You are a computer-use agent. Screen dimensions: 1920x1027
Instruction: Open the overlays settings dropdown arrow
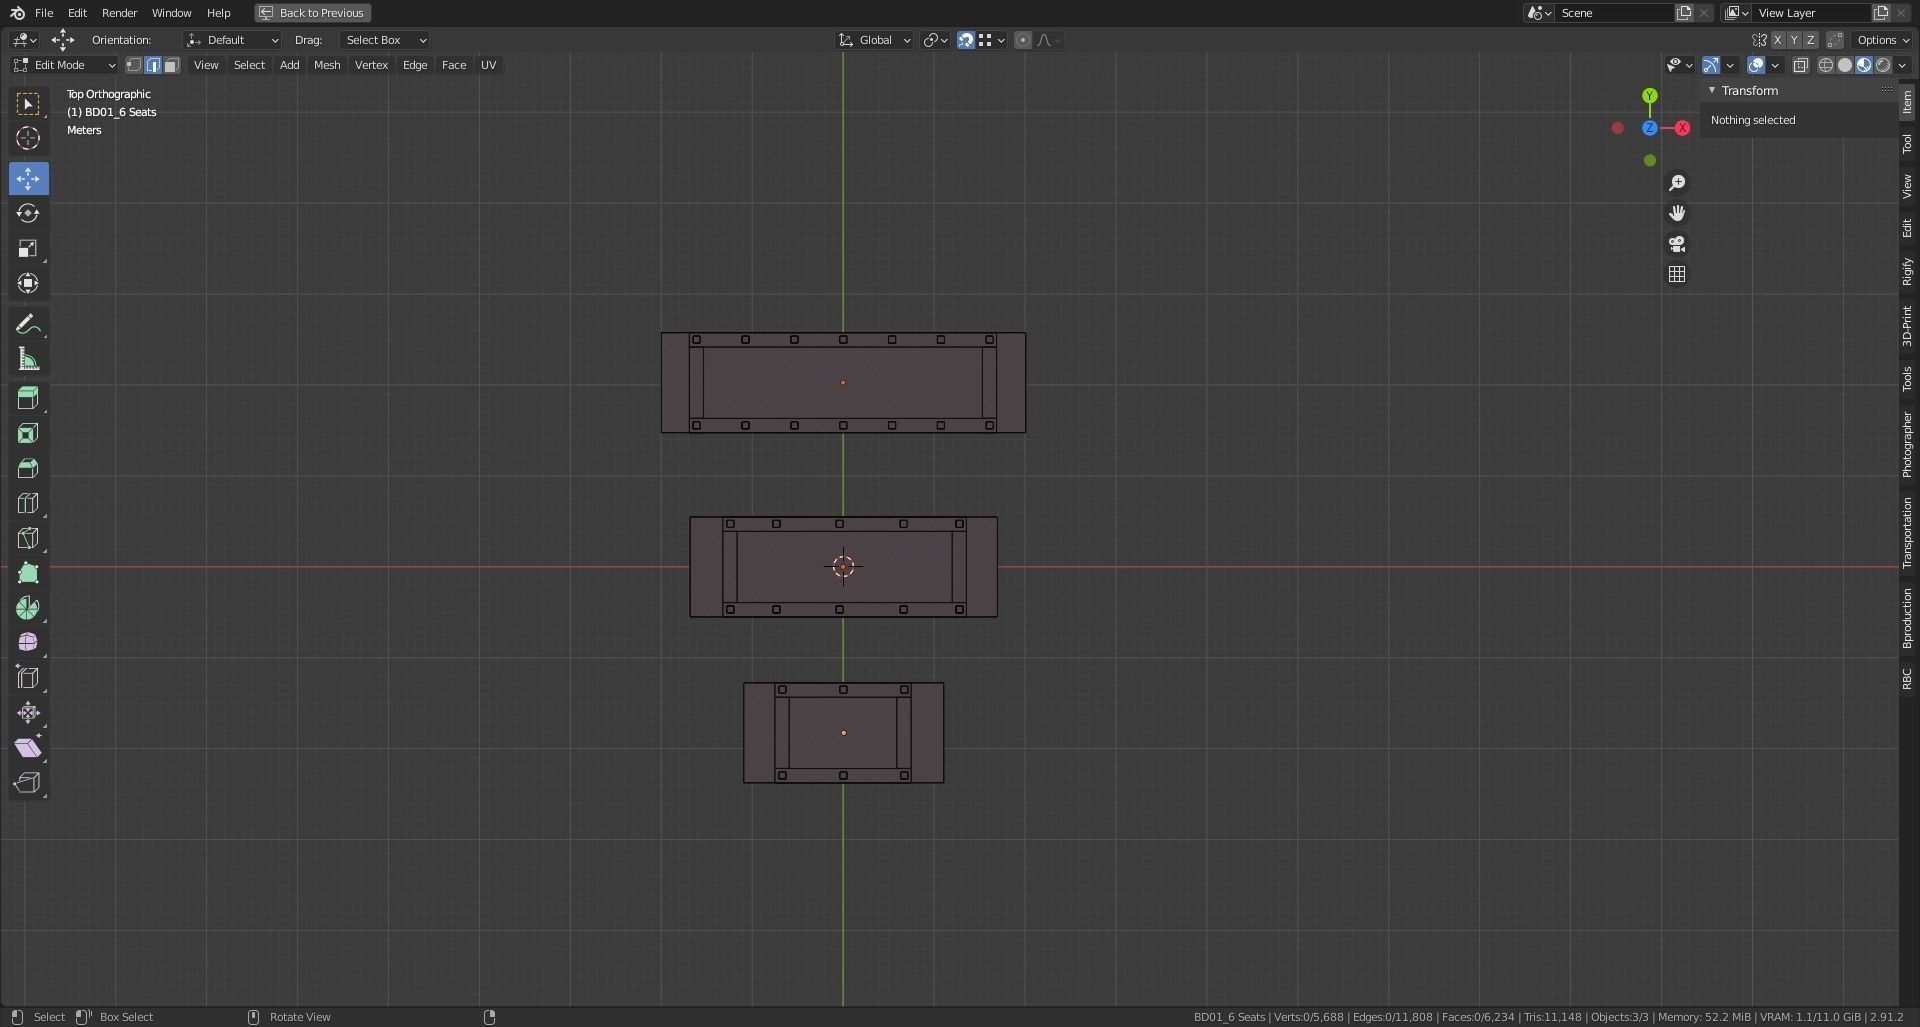[x=1775, y=65]
